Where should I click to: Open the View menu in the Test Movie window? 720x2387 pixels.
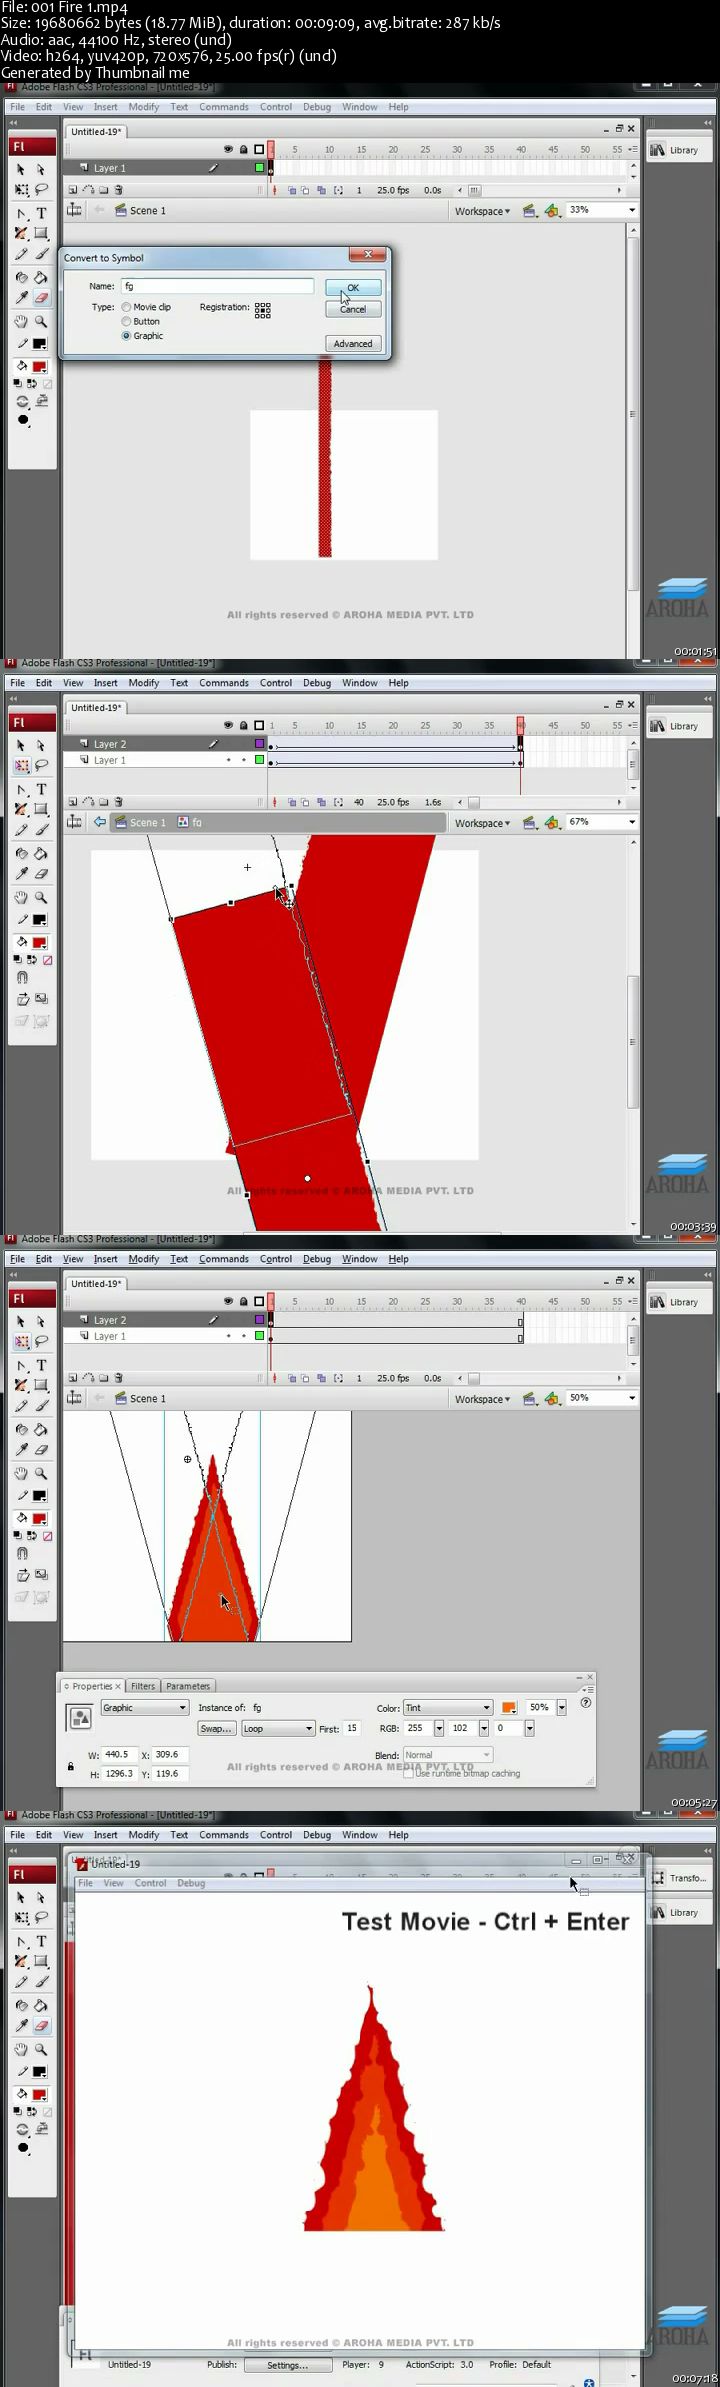(114, 1883)
